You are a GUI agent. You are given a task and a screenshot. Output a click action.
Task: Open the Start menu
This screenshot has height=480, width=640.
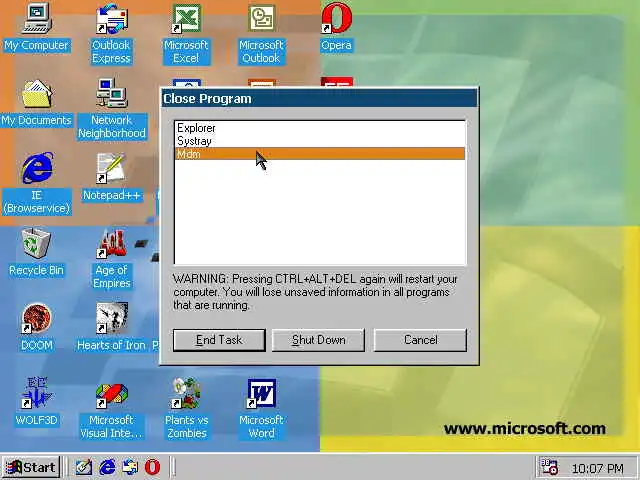pos(31,467)
